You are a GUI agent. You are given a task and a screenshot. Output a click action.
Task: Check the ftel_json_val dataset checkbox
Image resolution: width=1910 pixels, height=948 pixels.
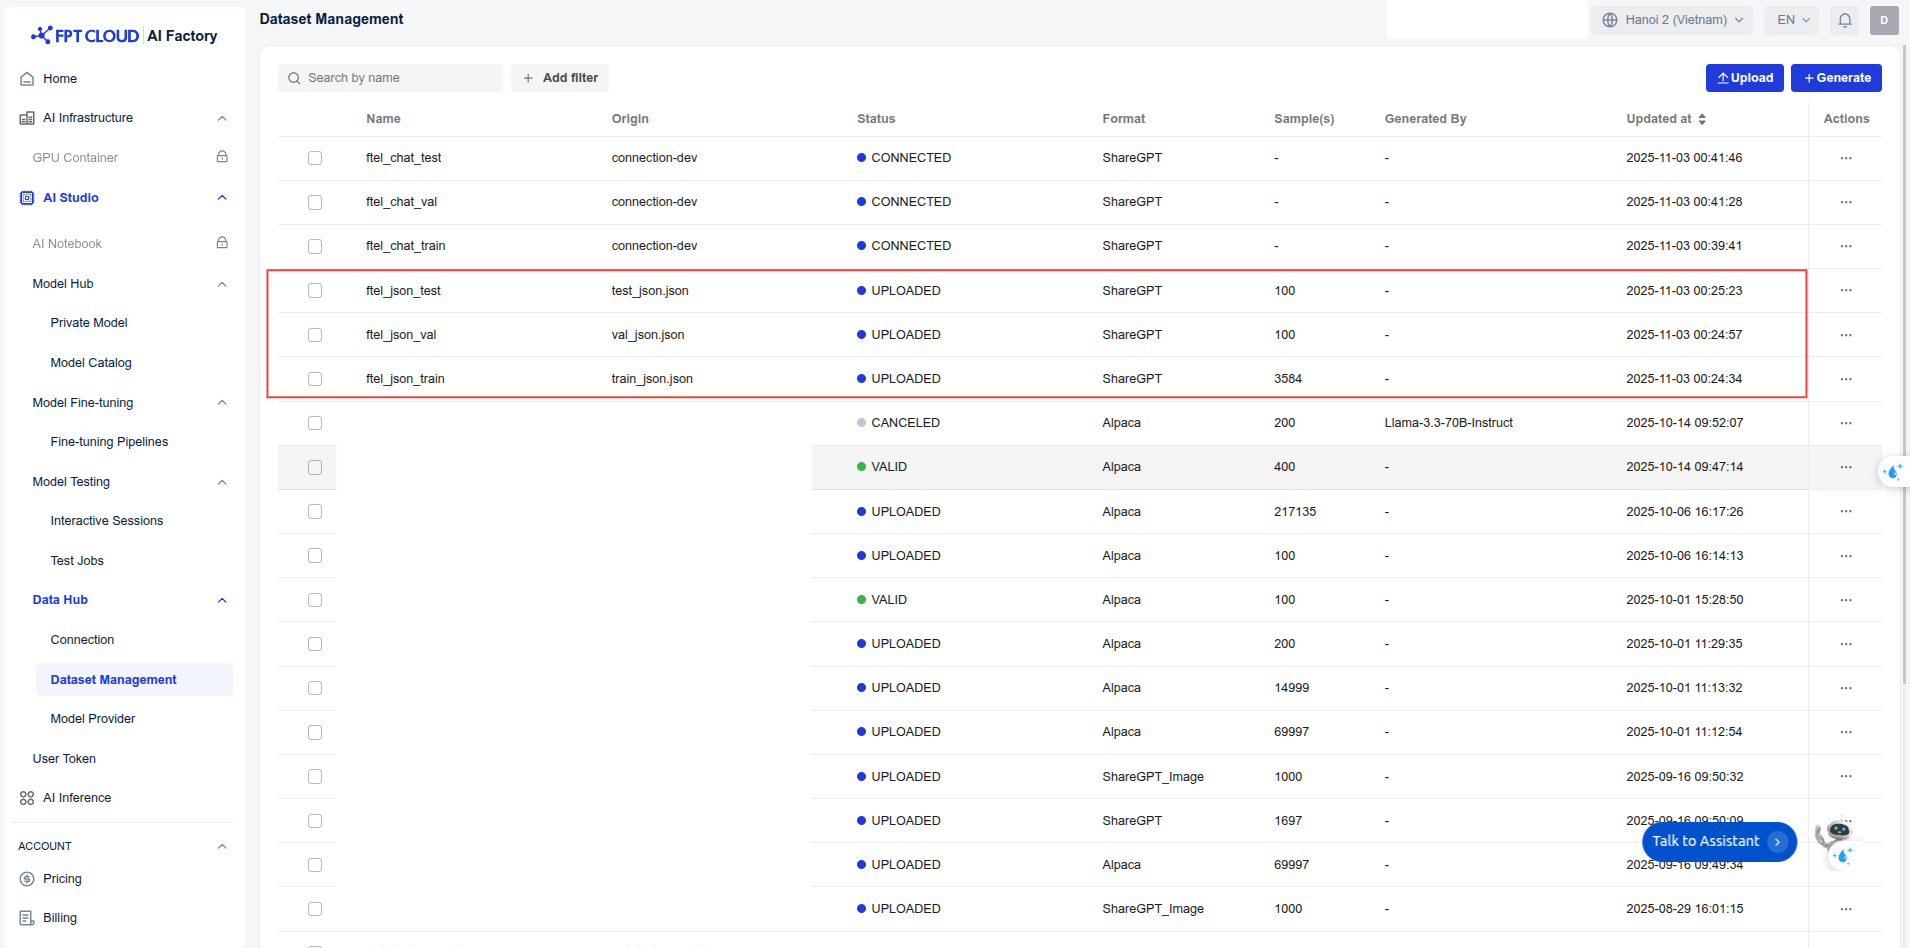(x=315, y=335)
